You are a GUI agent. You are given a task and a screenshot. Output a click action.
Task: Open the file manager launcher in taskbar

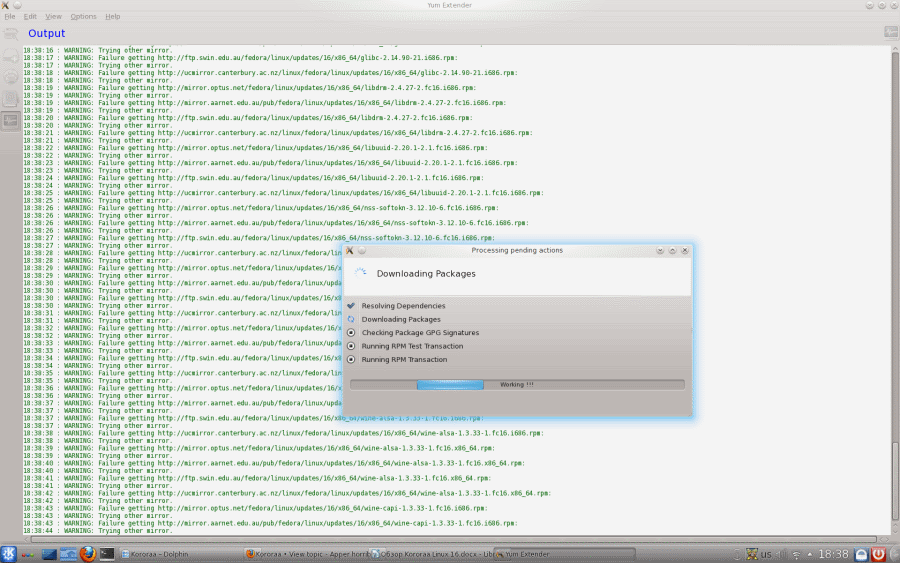click(x=68, y=554)
